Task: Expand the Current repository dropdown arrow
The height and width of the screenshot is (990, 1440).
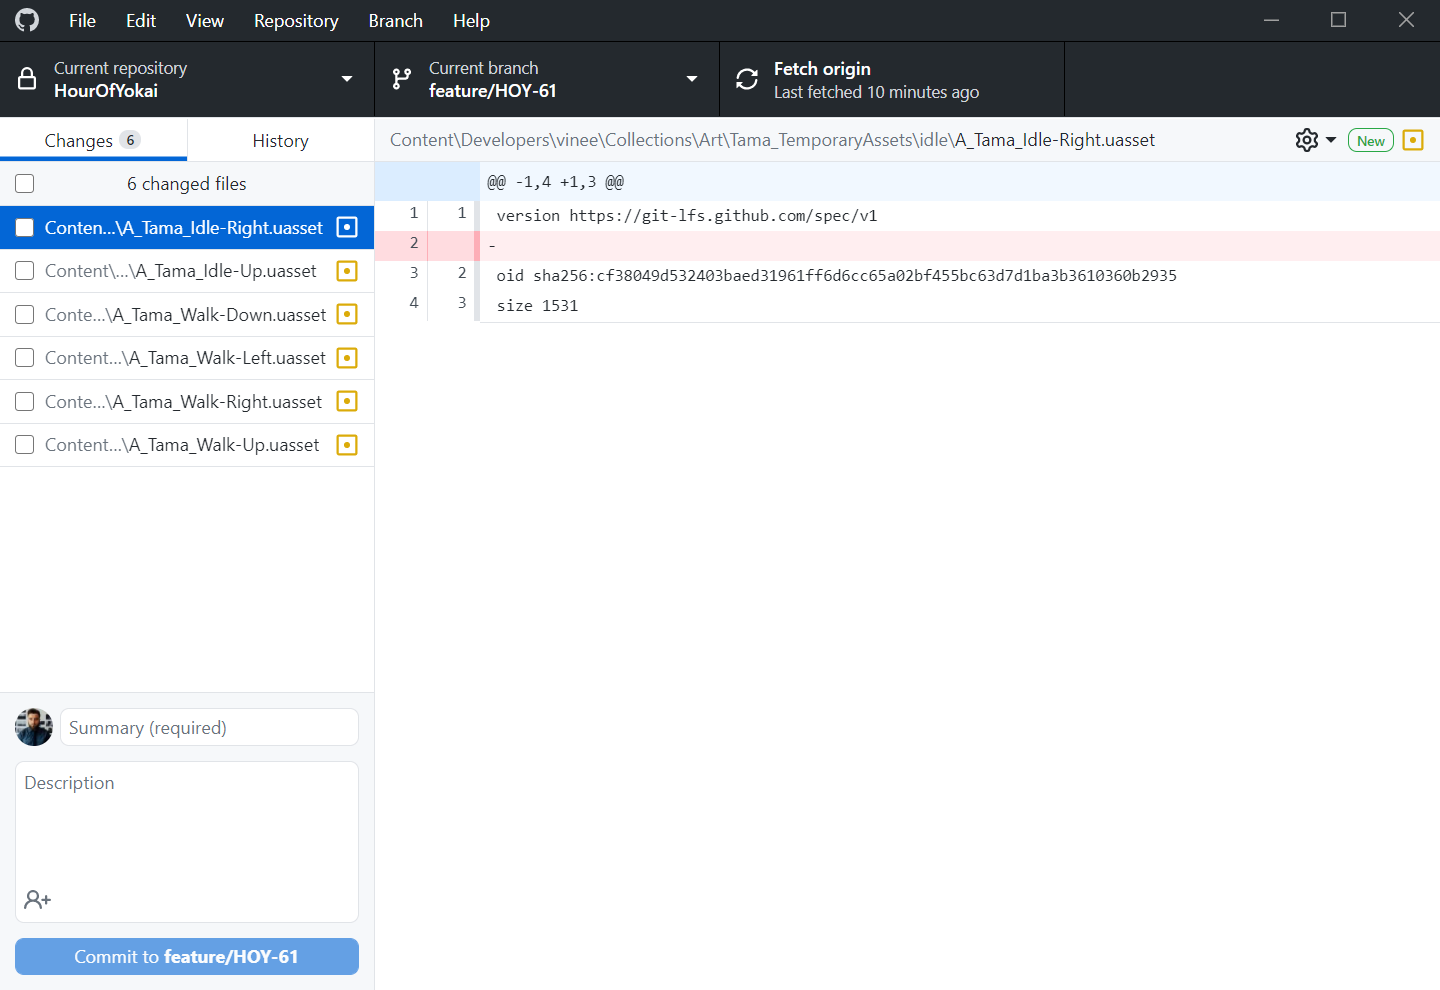Action: tap(347, 79)
